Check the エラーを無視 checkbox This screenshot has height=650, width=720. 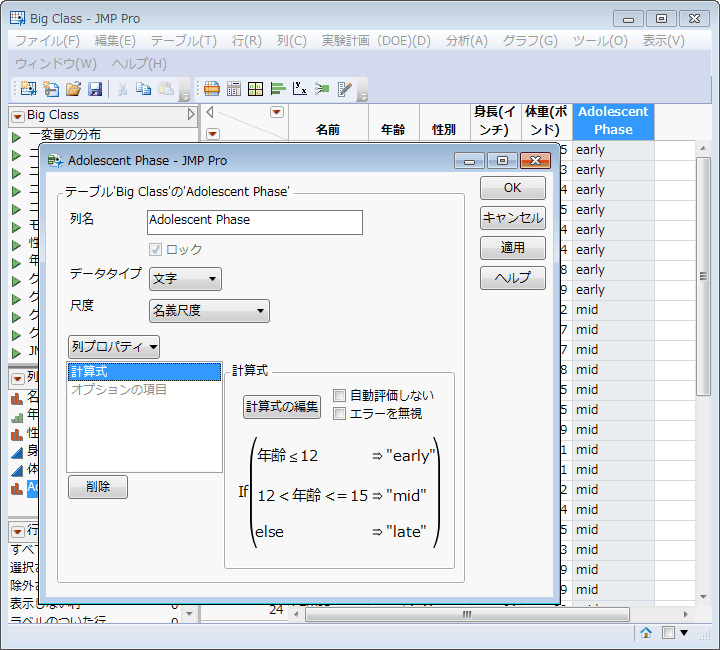[340, 413]
